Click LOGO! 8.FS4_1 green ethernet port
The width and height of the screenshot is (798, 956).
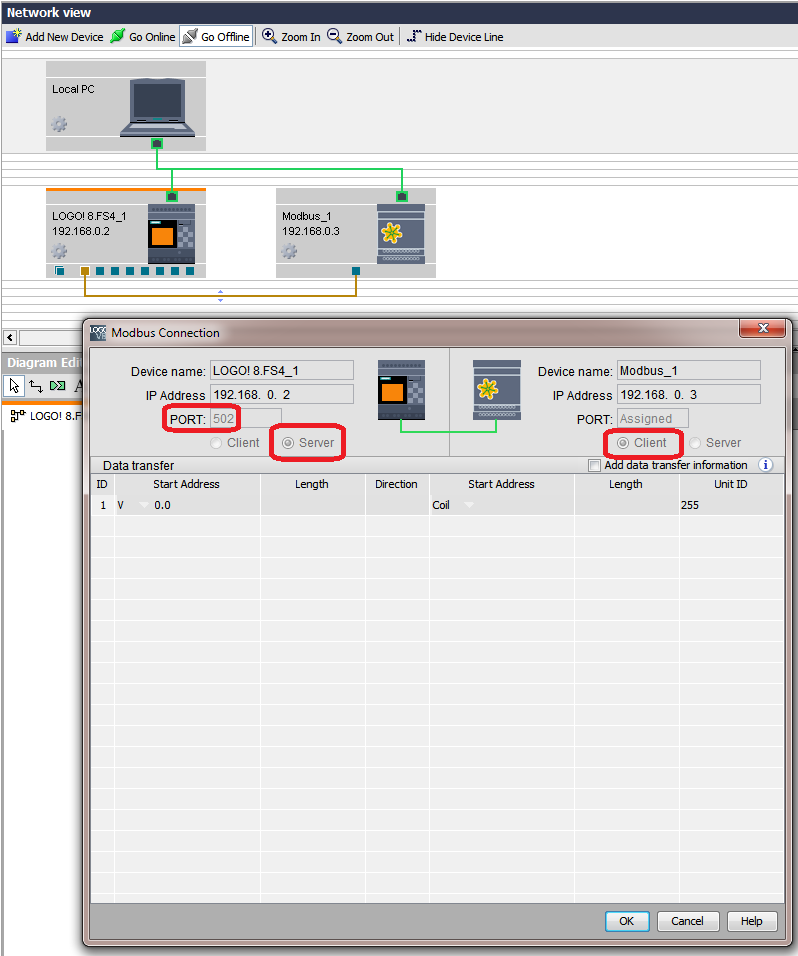172,196
